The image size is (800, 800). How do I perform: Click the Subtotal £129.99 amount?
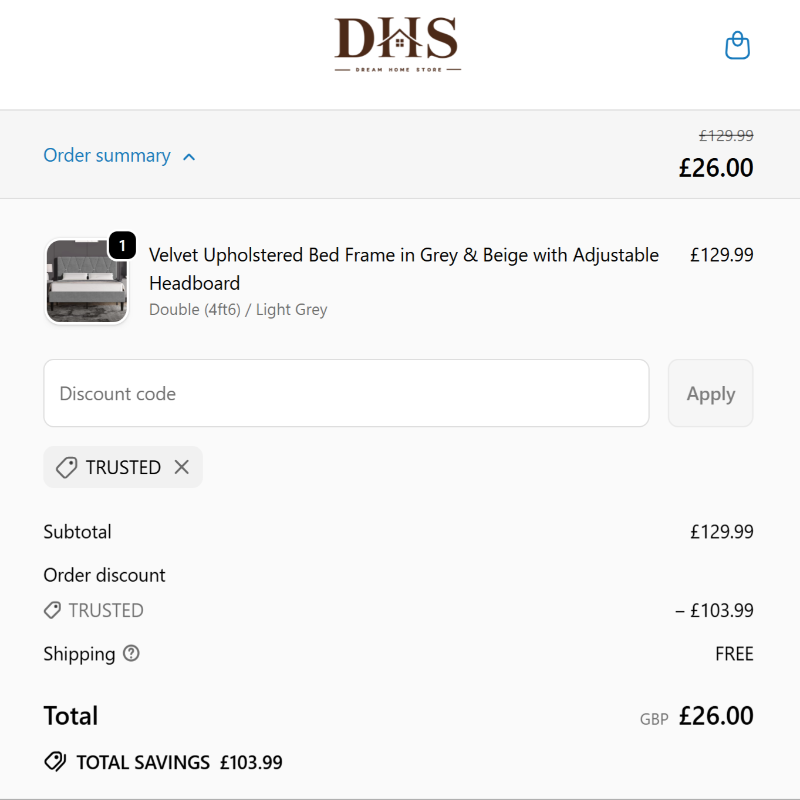click(x=721, y=532)
